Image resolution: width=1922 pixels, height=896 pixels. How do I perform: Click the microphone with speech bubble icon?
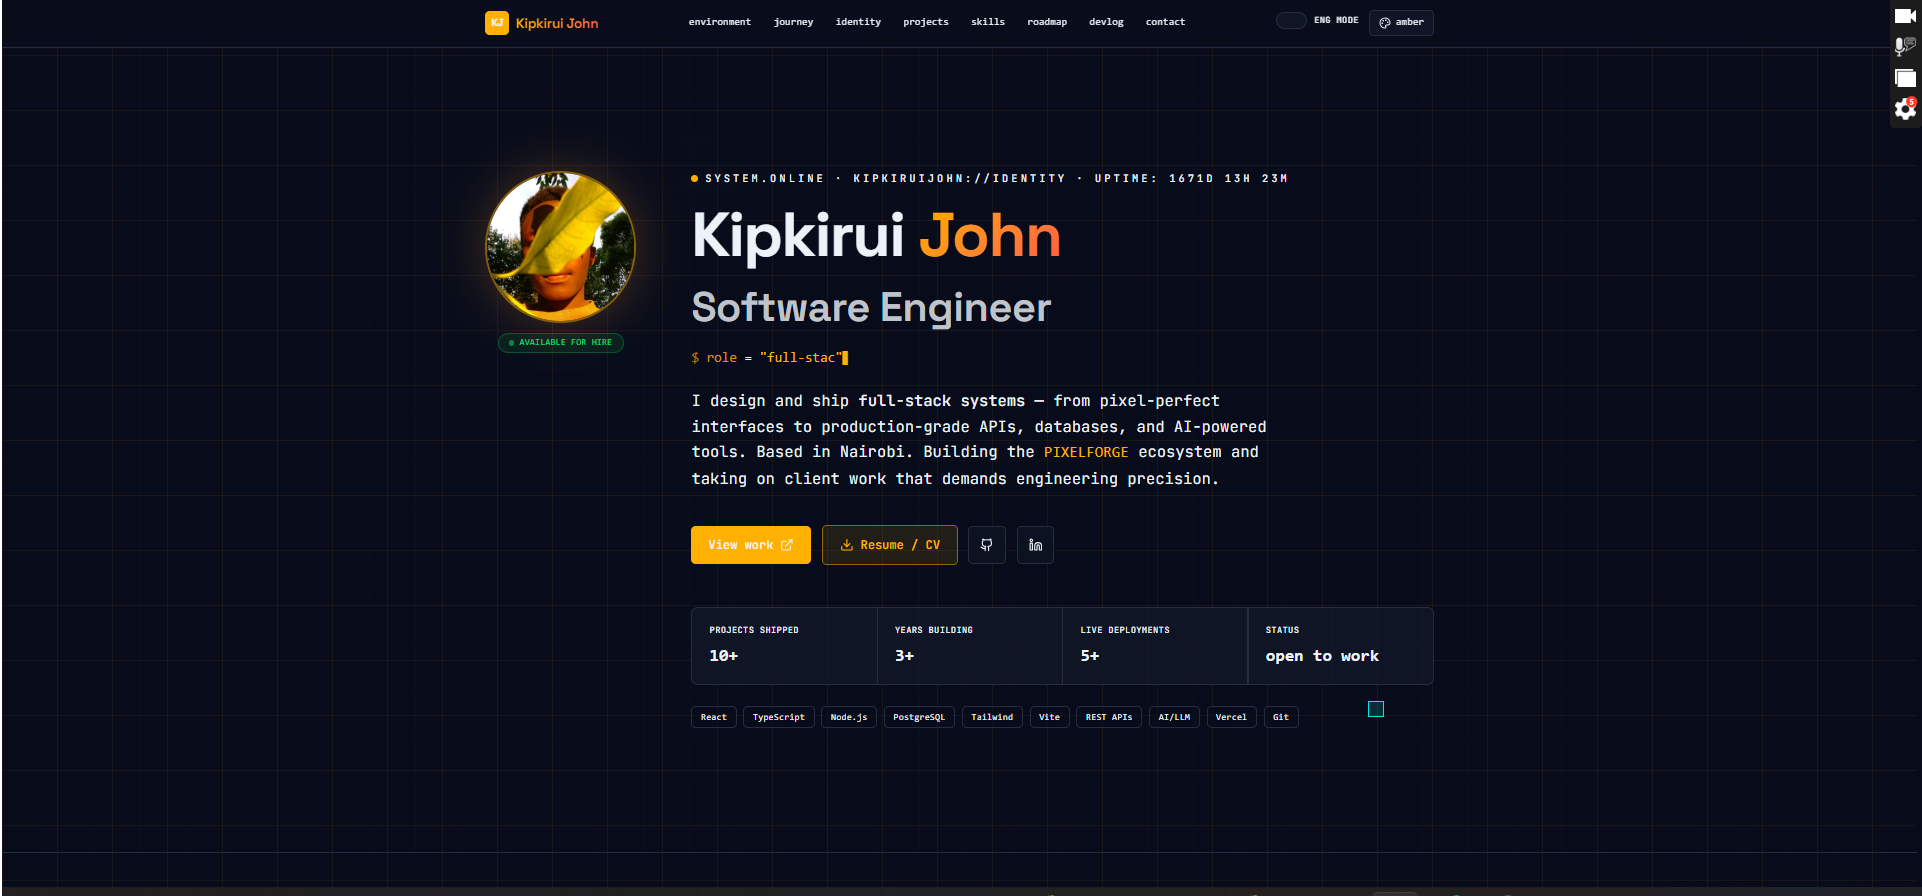pyautogui.click(x=1905, y=46)
